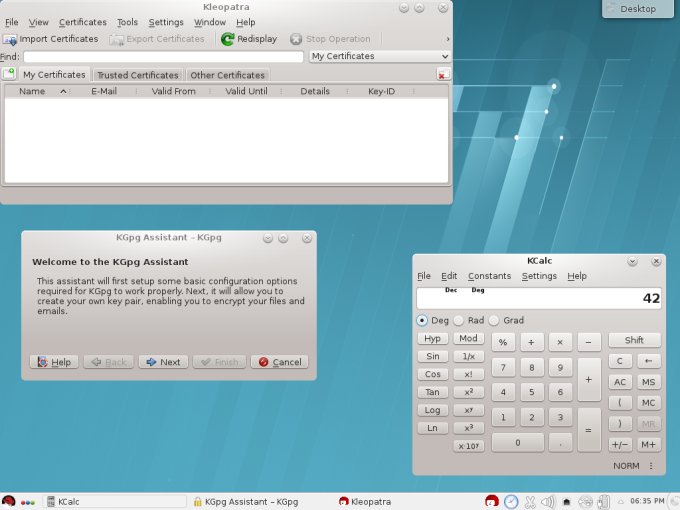This screenshot has width=680, height=510.
Task: Click the scissors Klipper tray icon
Action: tap(530, 502)
